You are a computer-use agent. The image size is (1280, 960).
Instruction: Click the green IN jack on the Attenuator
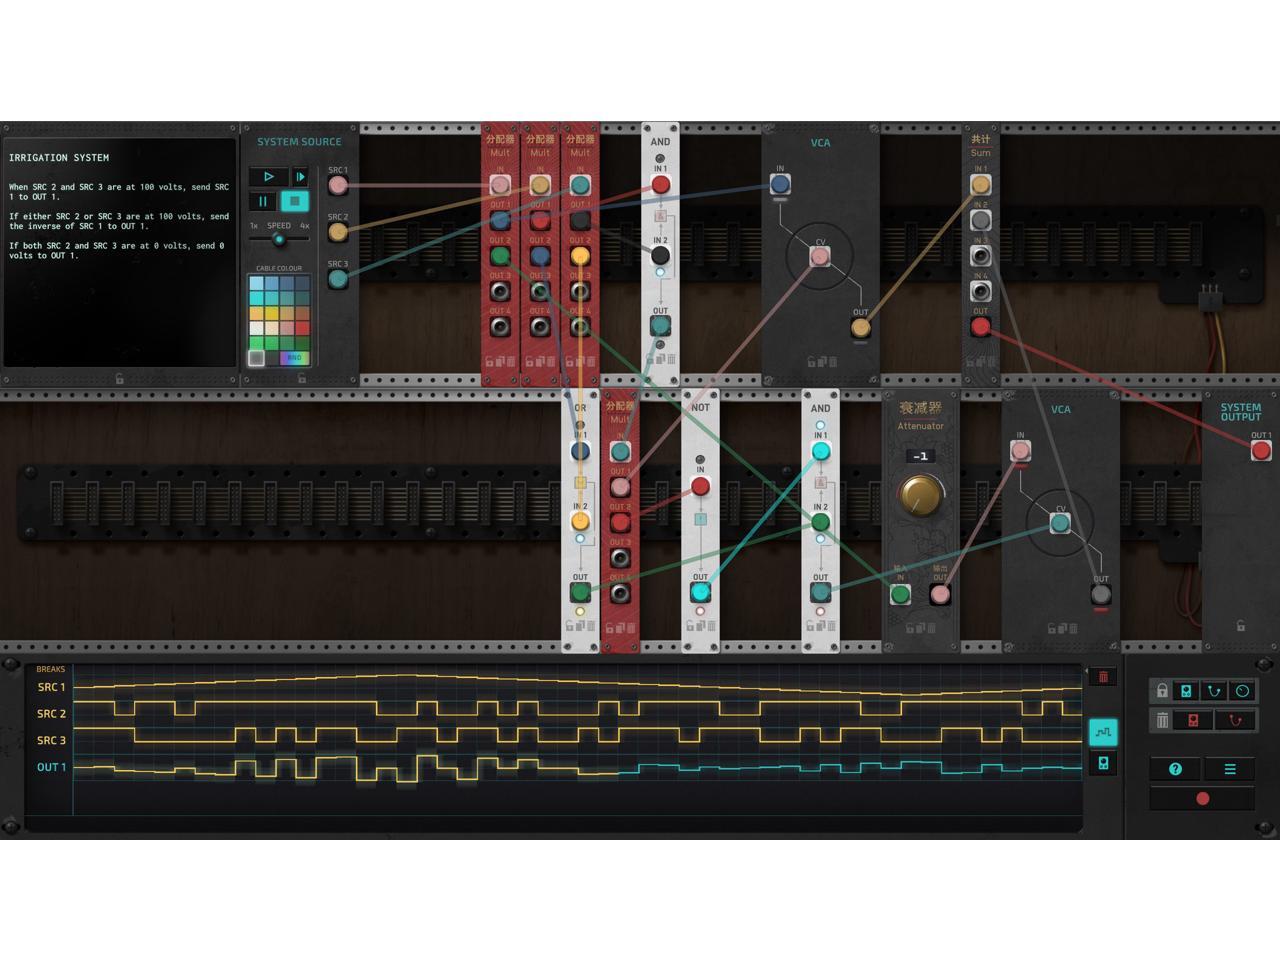click(900, 595)
